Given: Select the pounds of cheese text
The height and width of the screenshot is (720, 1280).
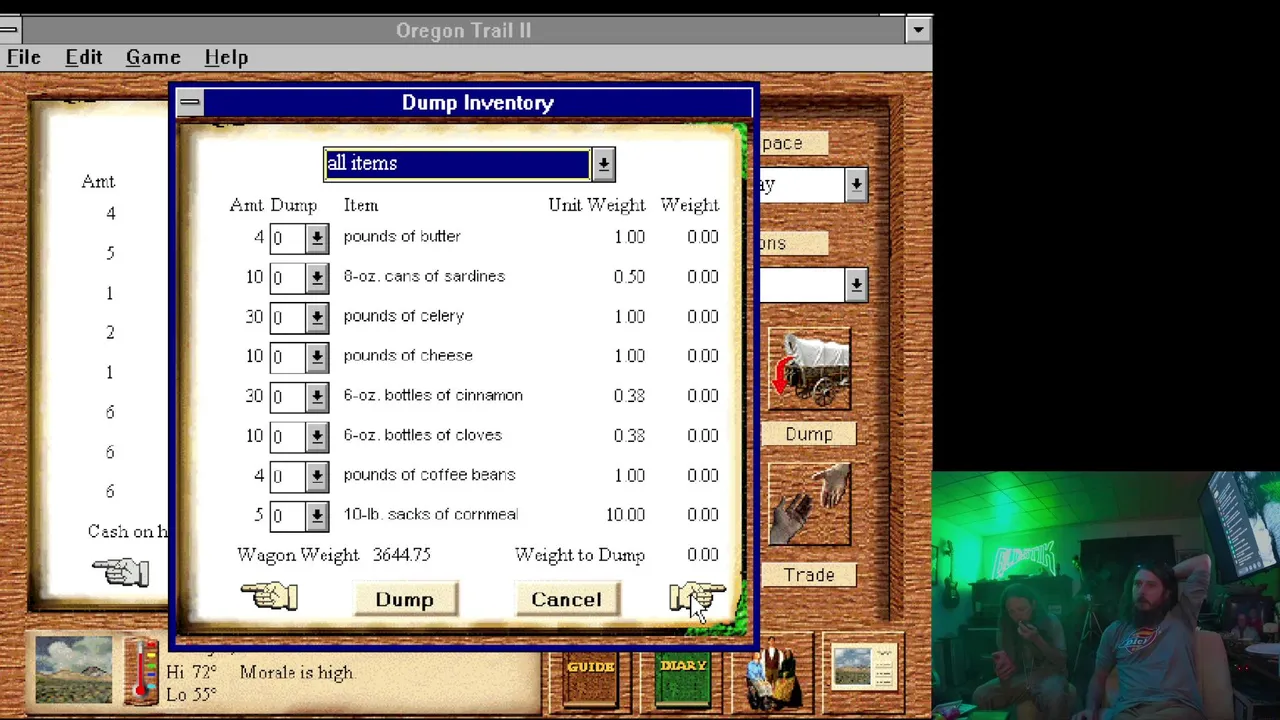Looking at the screenshot, I should coord(408,355).
